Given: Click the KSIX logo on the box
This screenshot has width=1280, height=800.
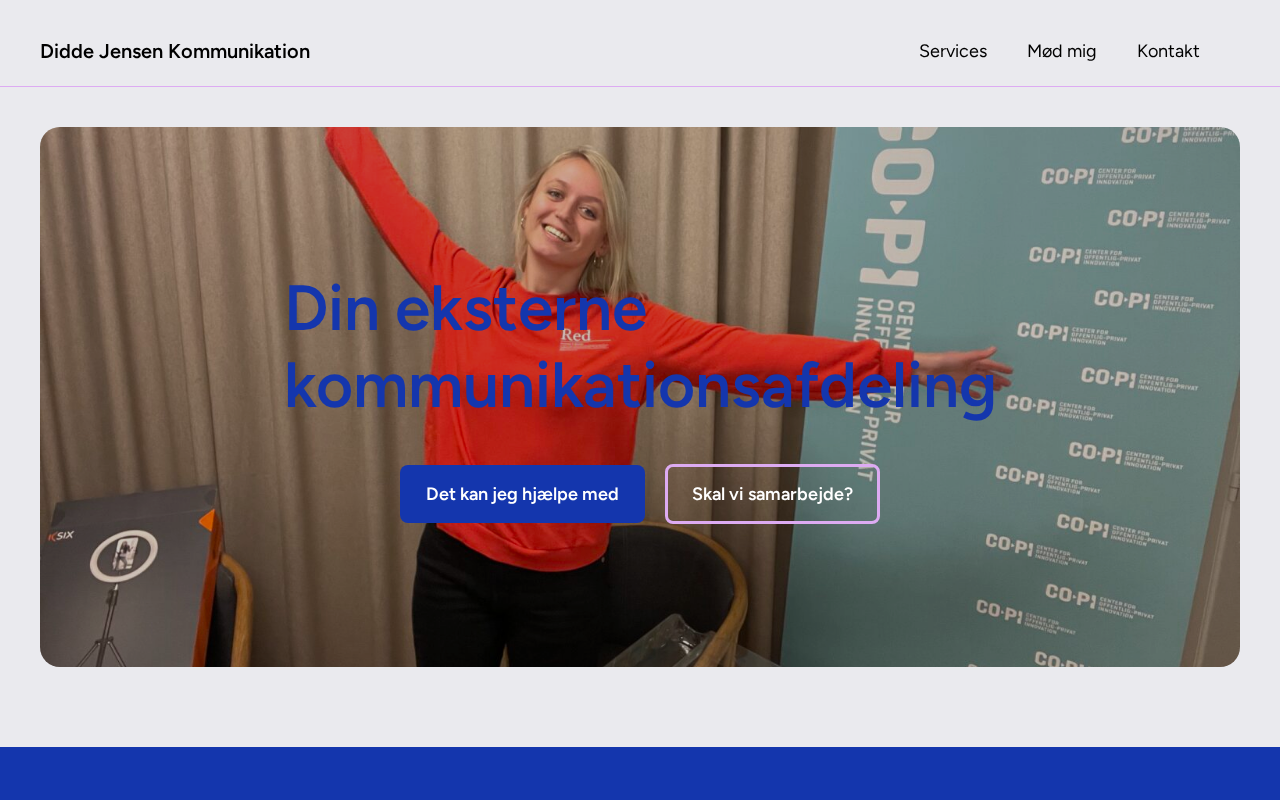Looking at the screenshot, I should click(x=61, y=536).
